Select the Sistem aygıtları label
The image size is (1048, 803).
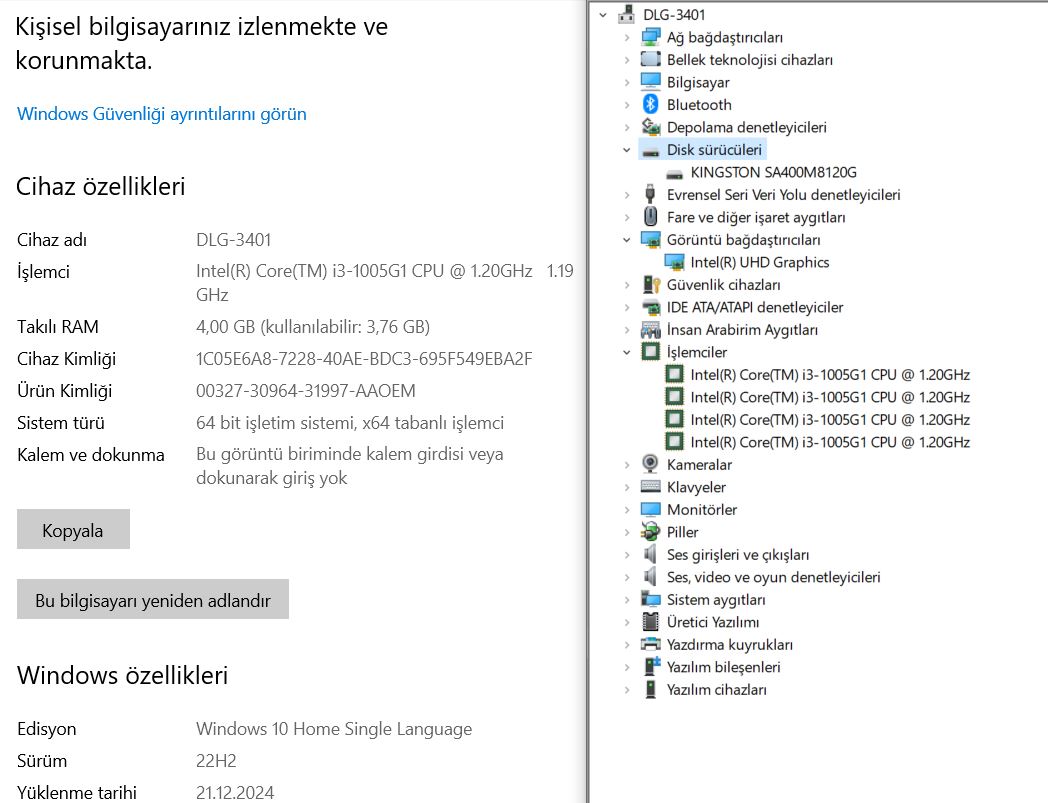click(x=716, y=600)
